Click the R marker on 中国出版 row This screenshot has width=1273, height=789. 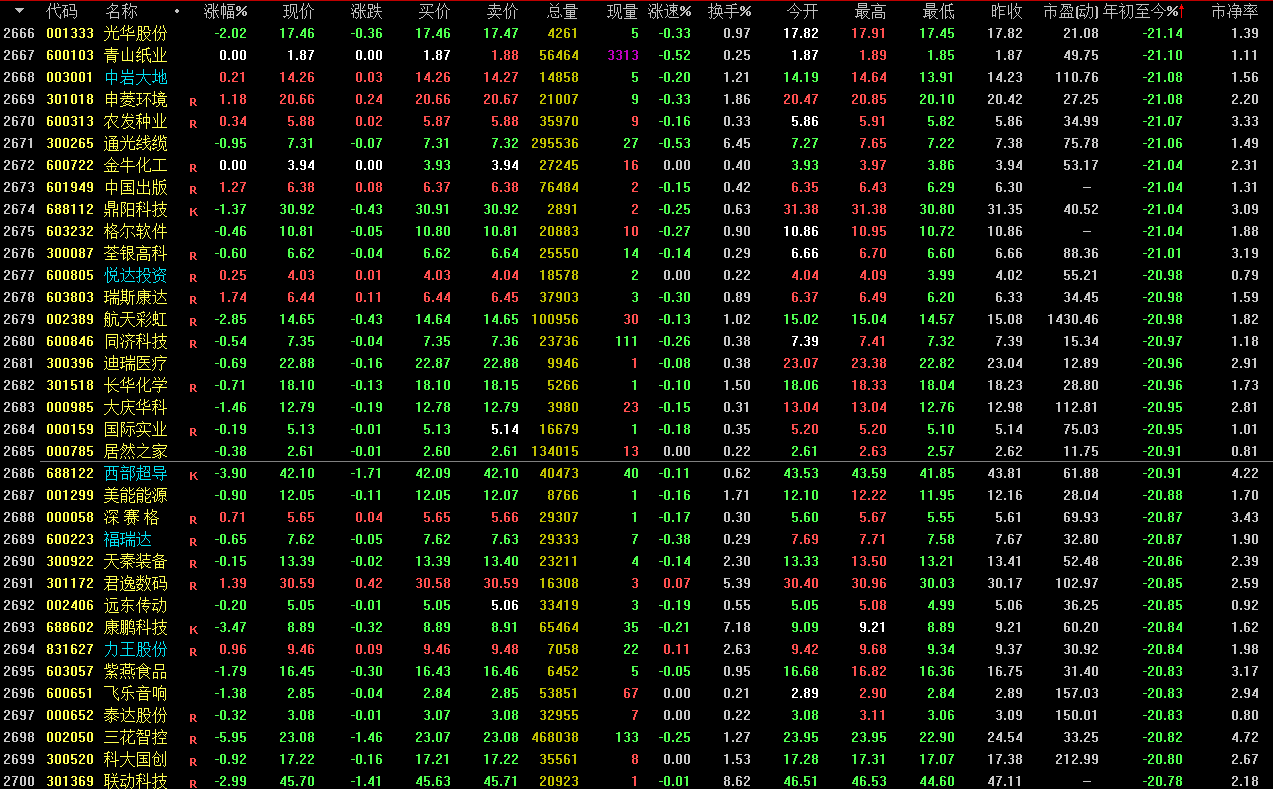pyautogui.click(x=193, y=189)
